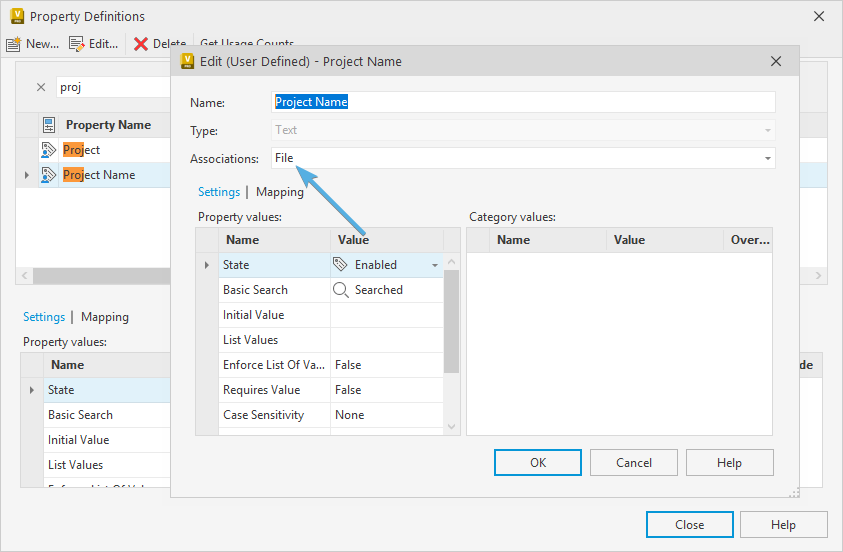This screenshot has height=552, width=843.
Task: Click the Searched magnifier icon in Basic Search row
Action: coord(341,290)
